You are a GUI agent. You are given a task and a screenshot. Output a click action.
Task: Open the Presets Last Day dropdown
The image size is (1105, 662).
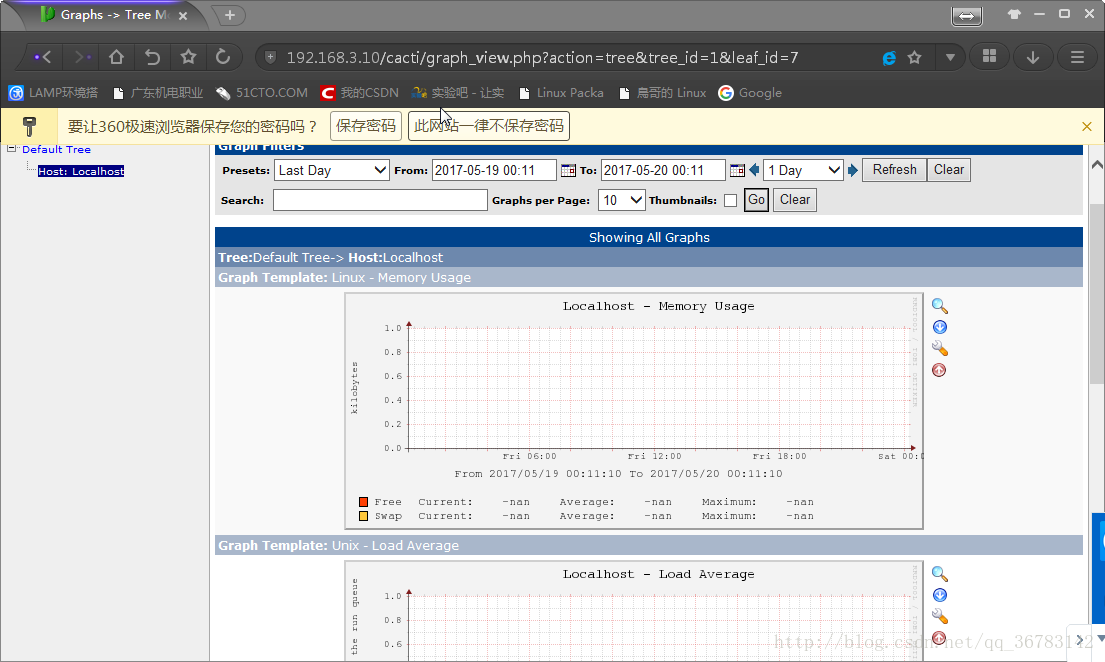point(331,170)
